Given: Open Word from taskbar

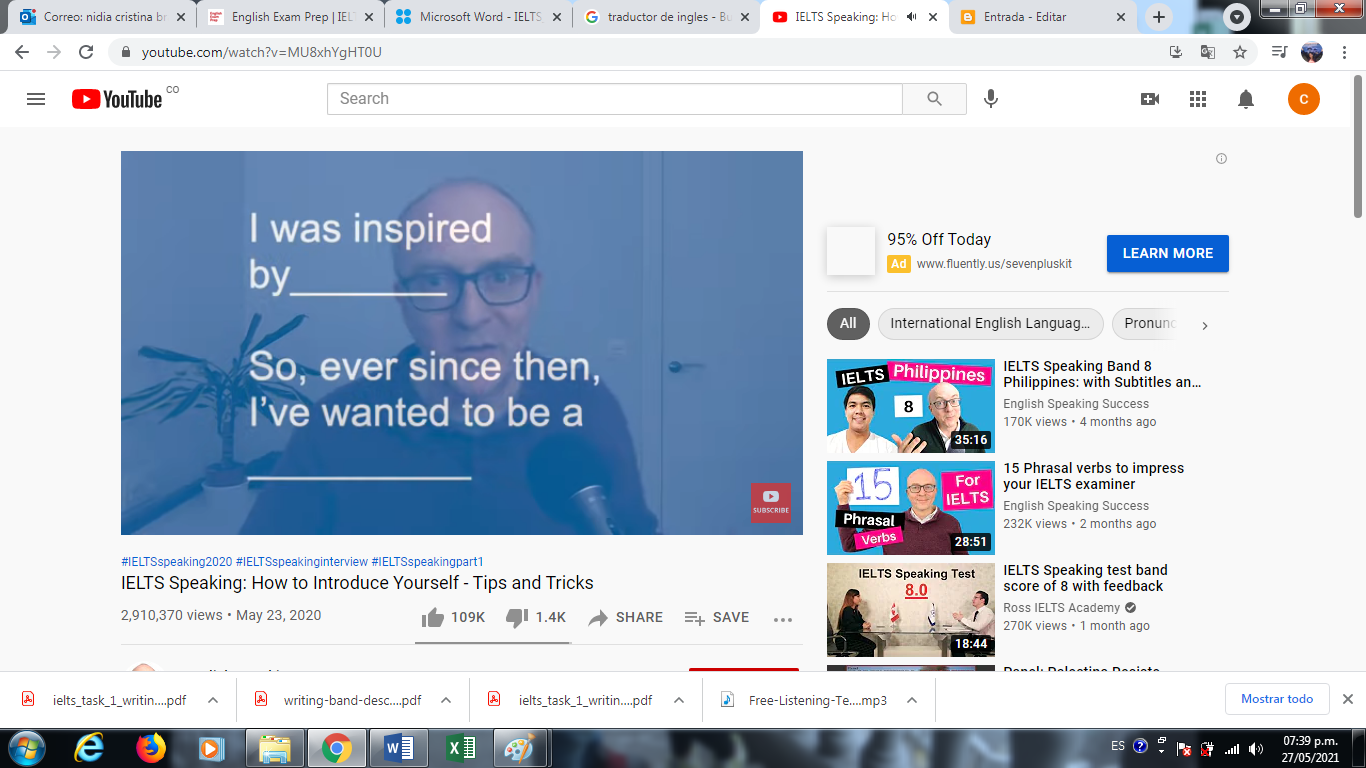Looking at the screenshot, I should pyautogui.click(x=399, y=748).
